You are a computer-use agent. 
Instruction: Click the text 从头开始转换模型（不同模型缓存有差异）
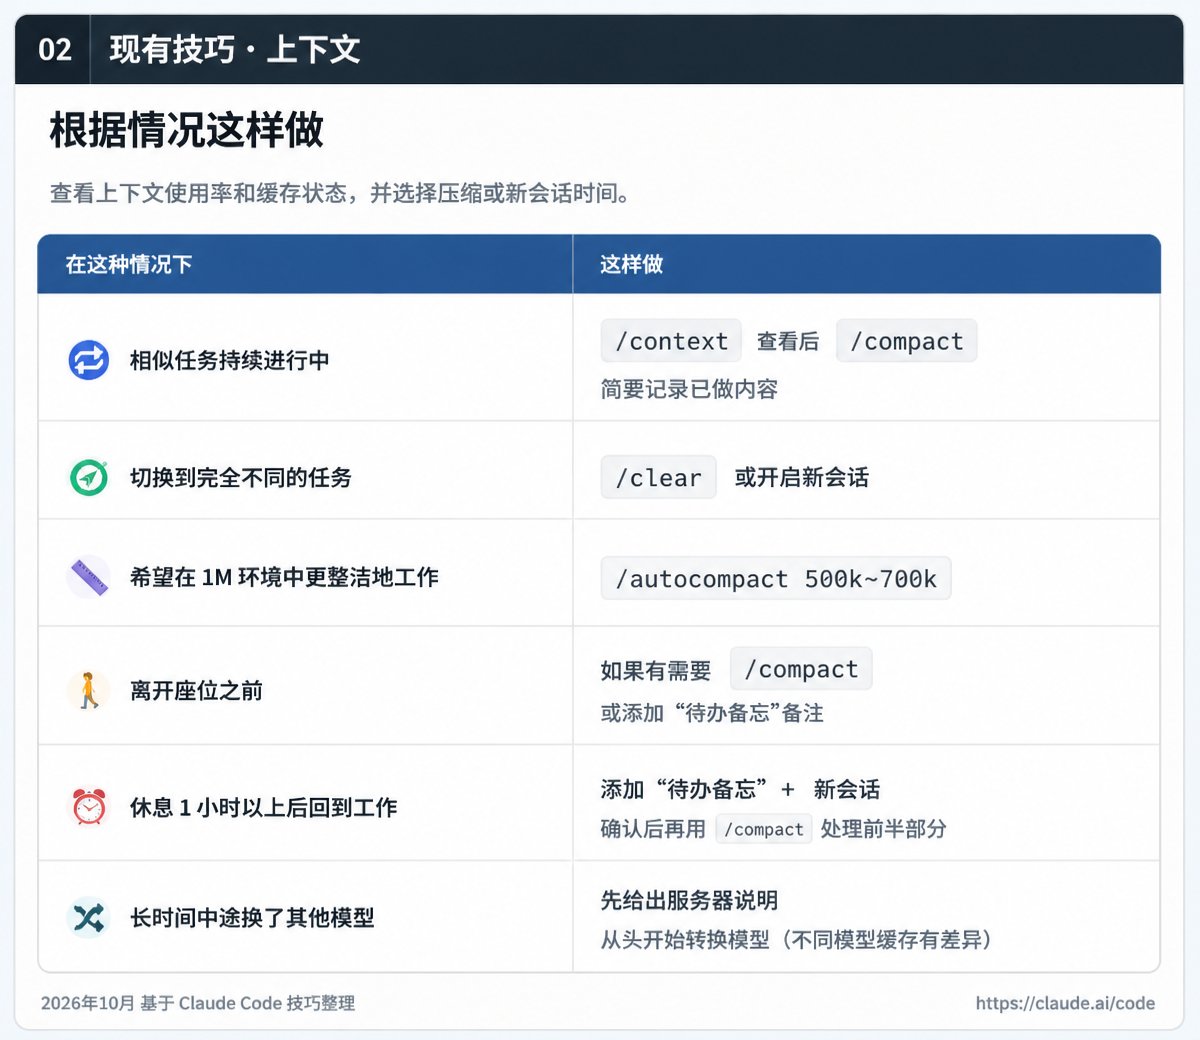pyautogui.click(x=797, y=940)
